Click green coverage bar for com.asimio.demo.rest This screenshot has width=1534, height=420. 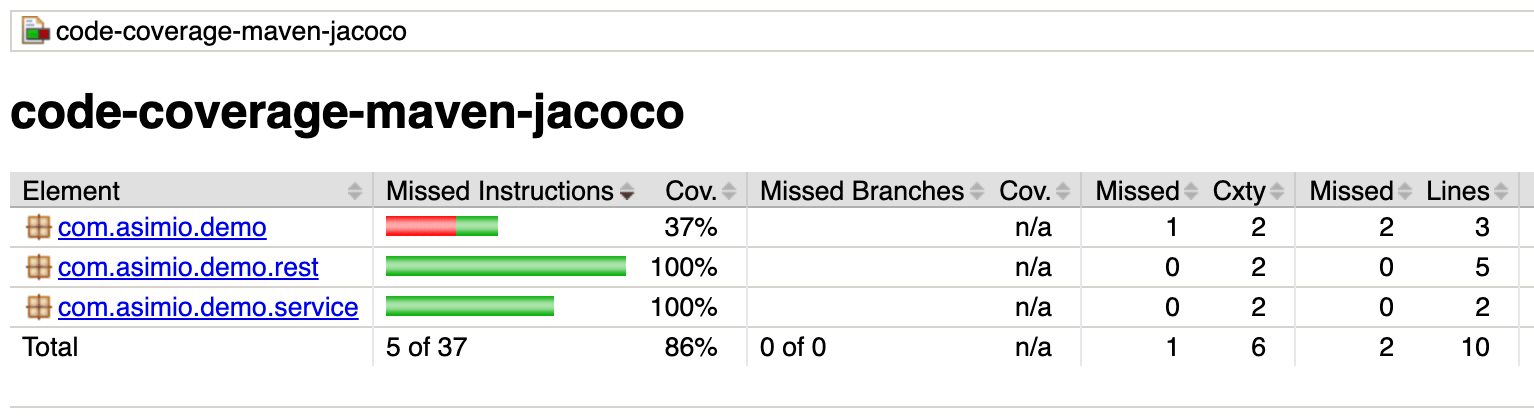(506, 267)
